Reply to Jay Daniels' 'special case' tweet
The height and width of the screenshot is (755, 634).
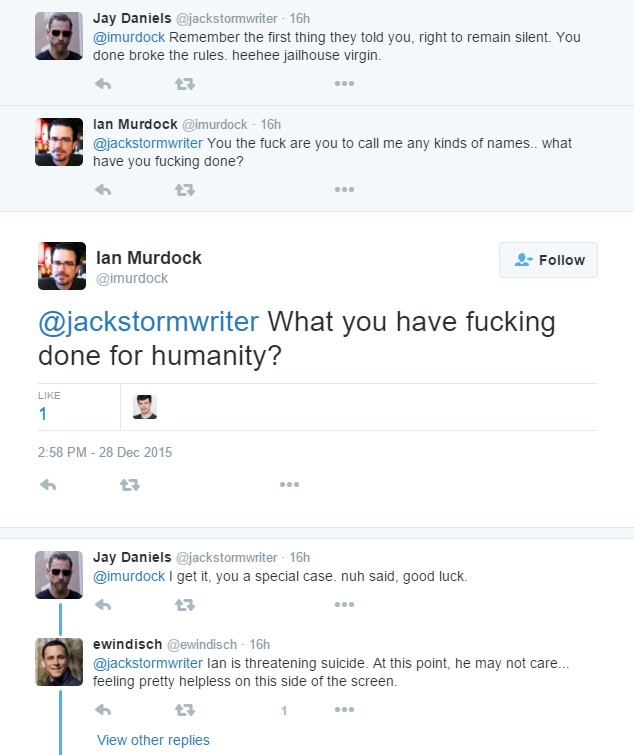[x=103, y=604]
